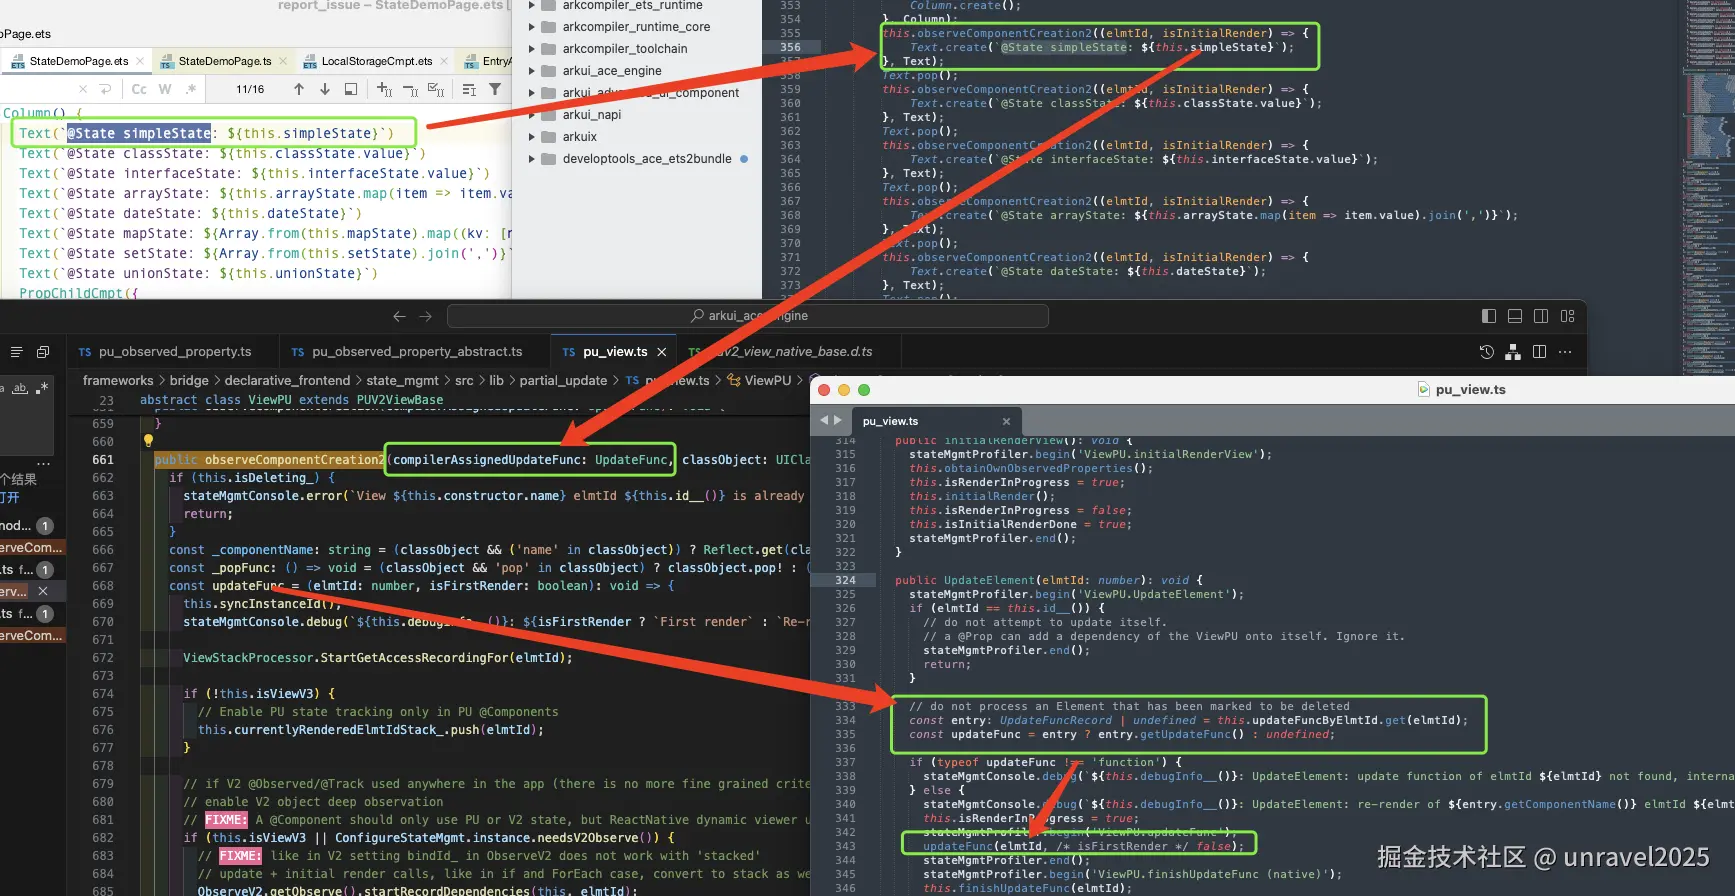
Task: Toggle match whole word ab in VS Code search
Action: tap(20, 388)
